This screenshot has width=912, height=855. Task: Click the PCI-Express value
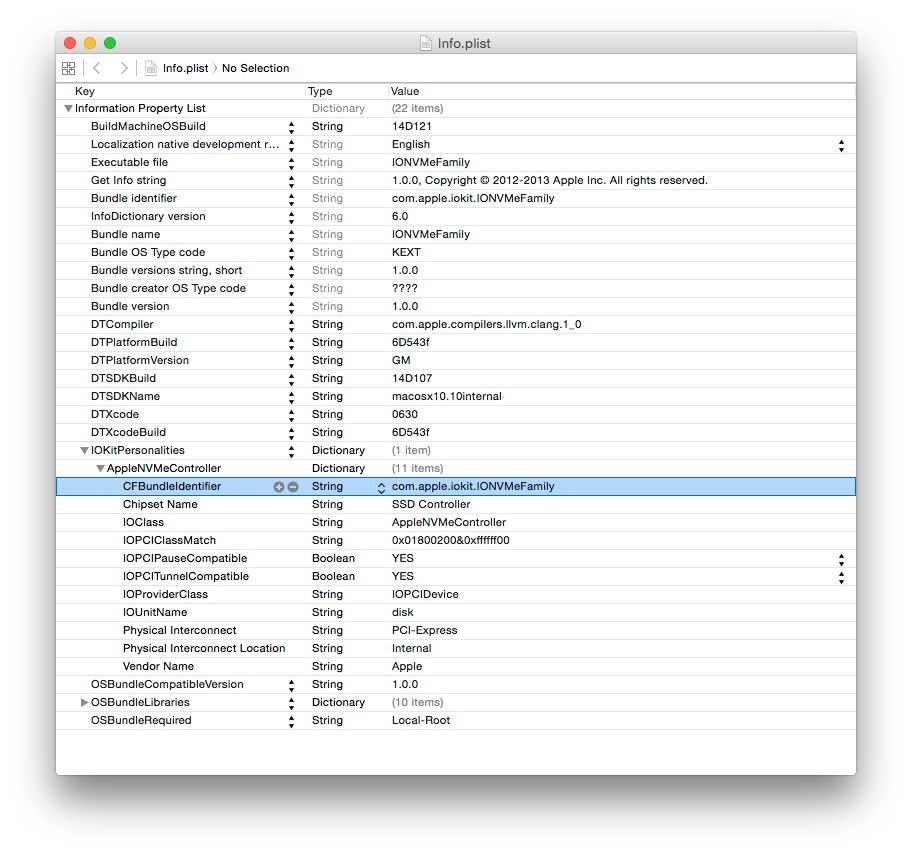(x=425, y=630)
